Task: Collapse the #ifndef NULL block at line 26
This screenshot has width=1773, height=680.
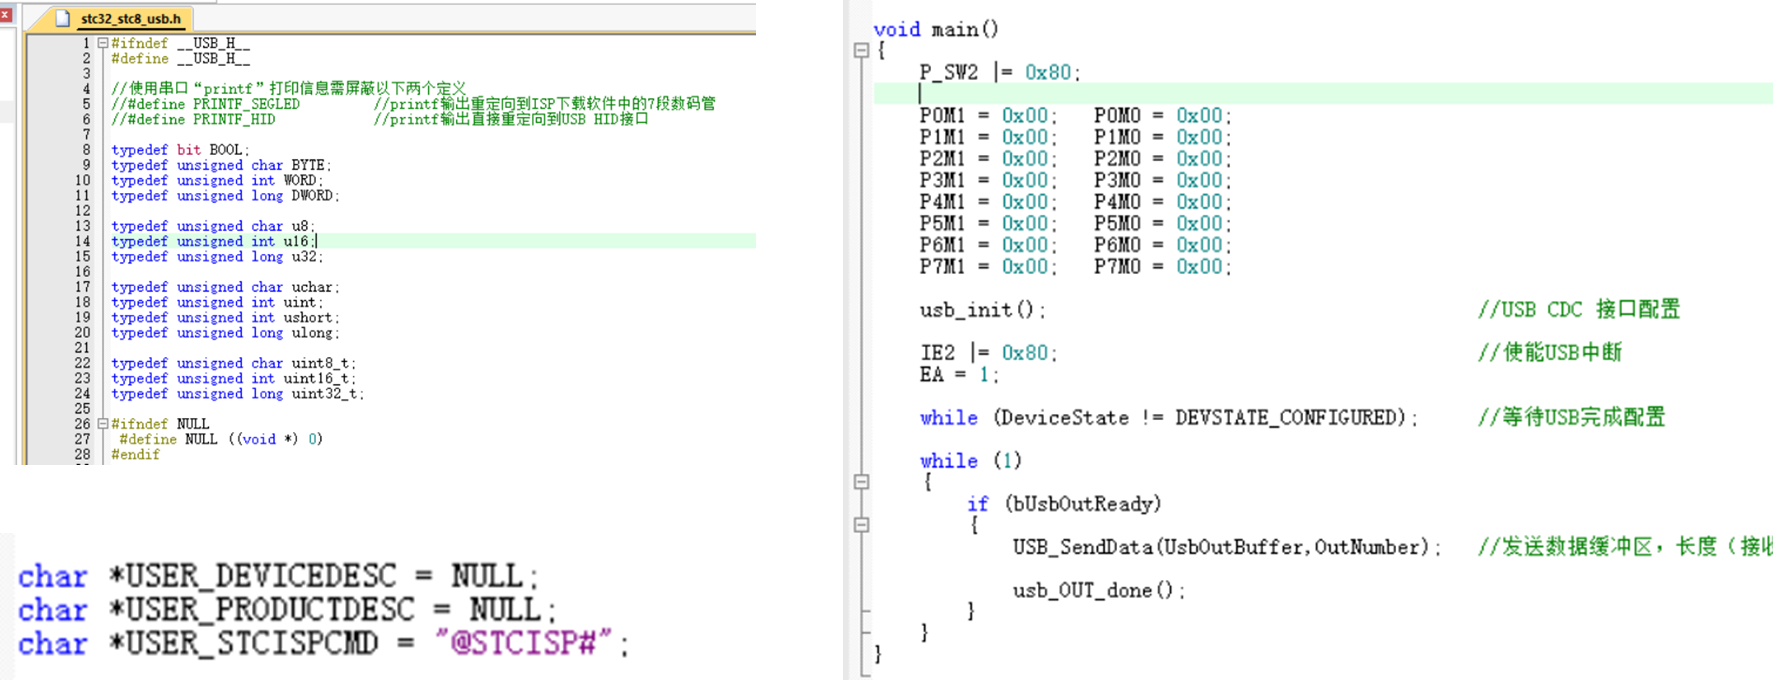Action: pos(102,424)
